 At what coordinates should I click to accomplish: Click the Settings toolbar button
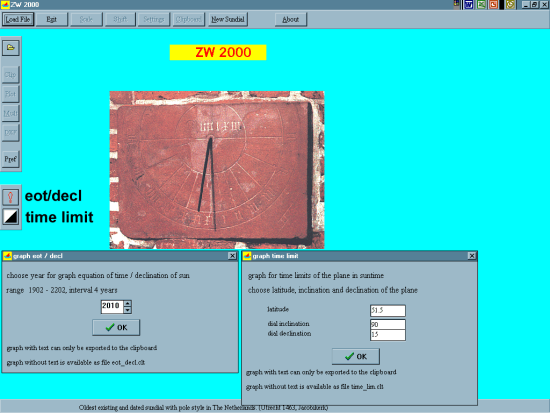pyautogui.click(x=154, y=19)
